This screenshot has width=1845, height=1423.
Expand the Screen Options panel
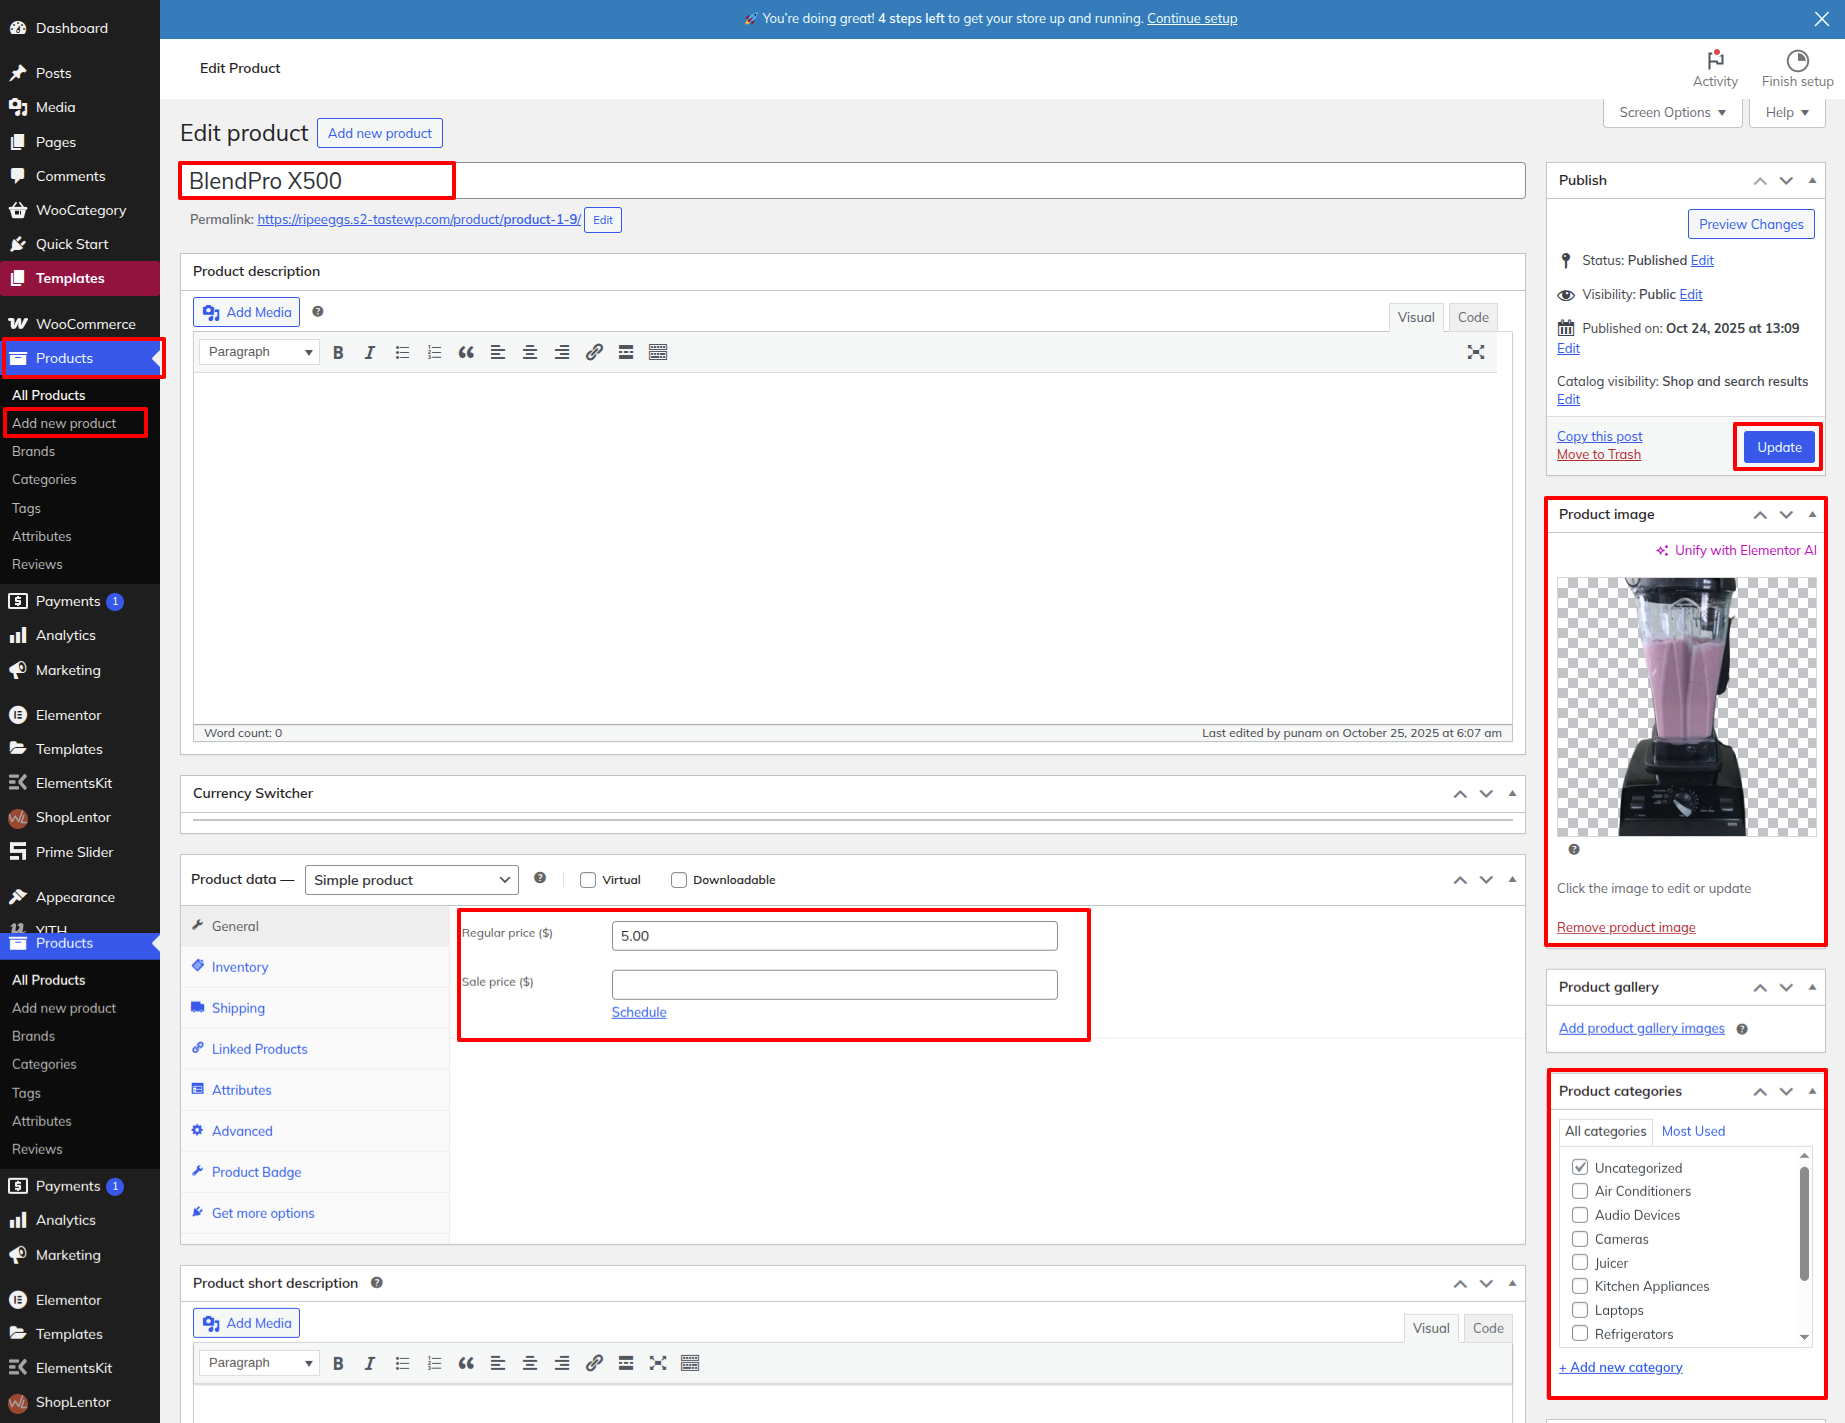1672,112
